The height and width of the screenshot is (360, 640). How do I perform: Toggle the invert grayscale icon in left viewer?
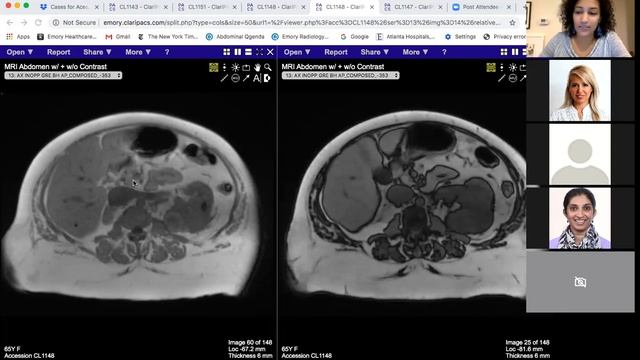pyautogui.click(x=267, y=78)
